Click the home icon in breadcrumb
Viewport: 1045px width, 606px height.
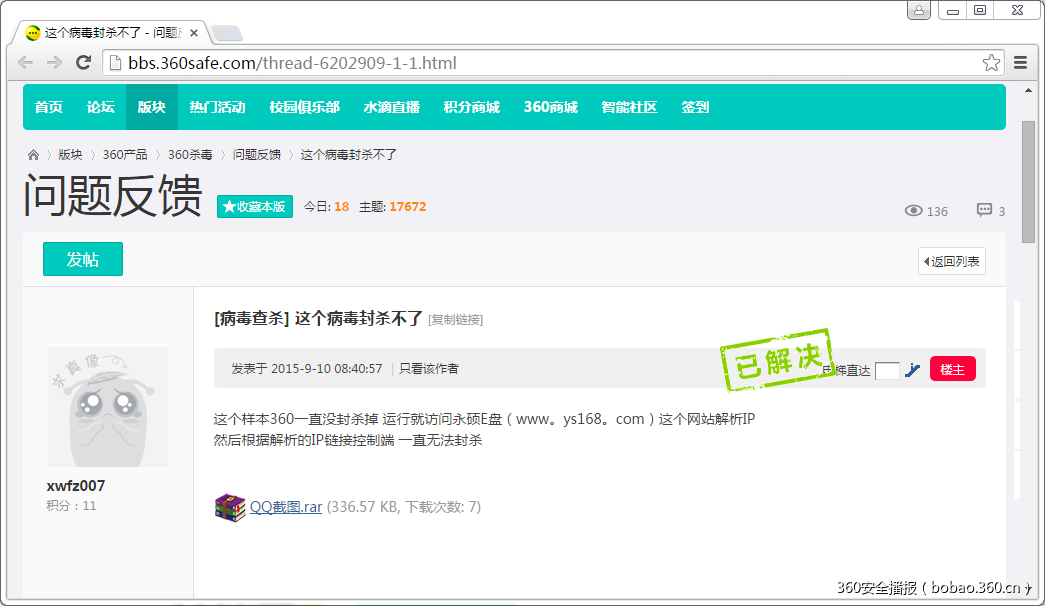[x=33, y=155]
